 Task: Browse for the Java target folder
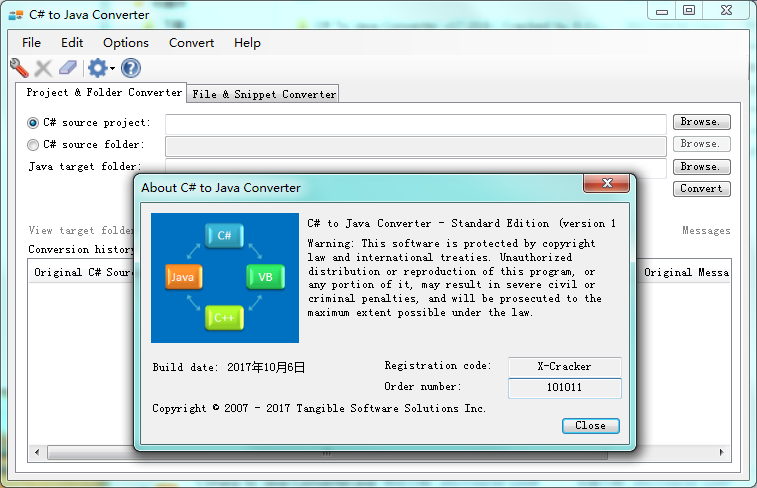click(x=702, y=167)
